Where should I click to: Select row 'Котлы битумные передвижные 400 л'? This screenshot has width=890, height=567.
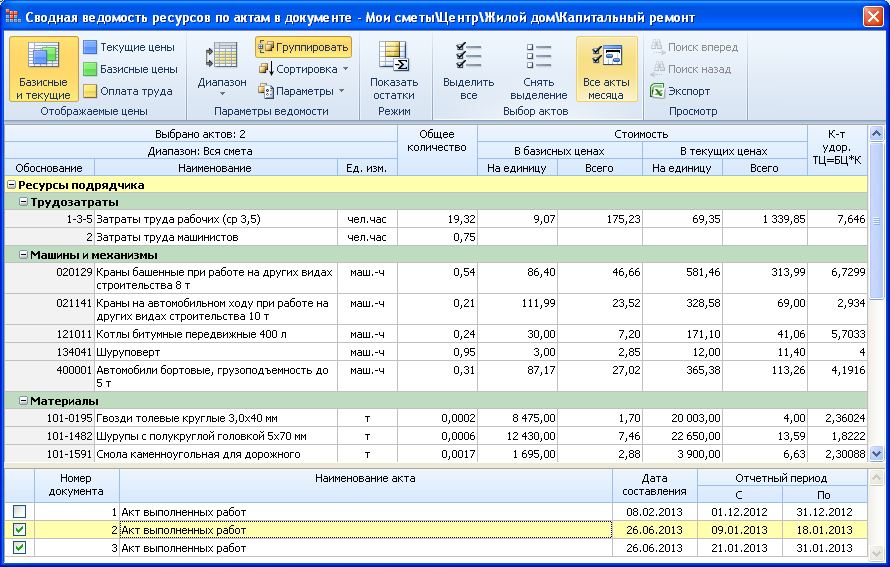tap(436, 334)
